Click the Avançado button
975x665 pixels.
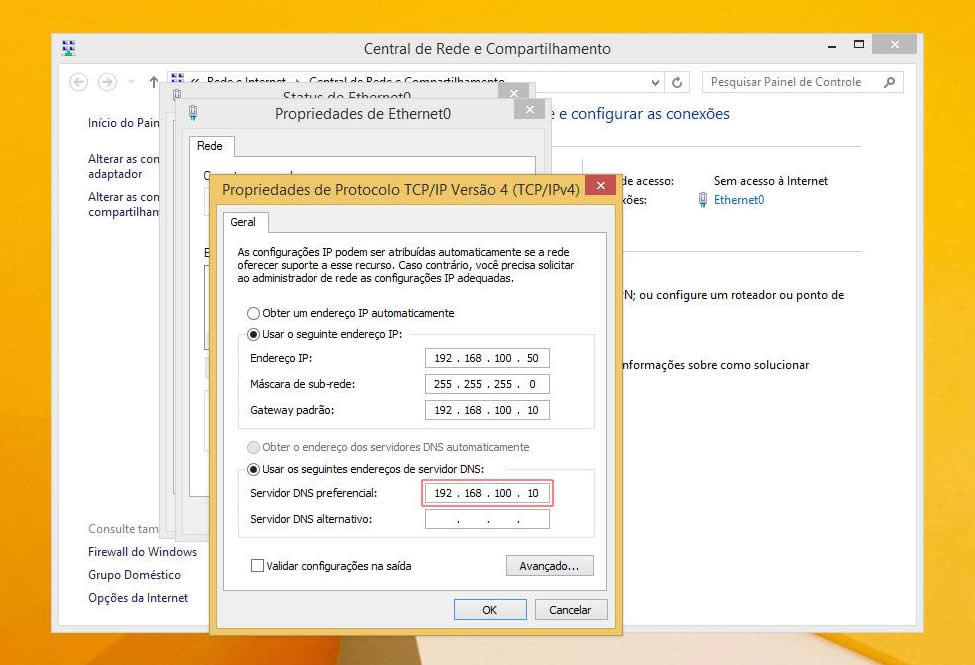(549, 566)
